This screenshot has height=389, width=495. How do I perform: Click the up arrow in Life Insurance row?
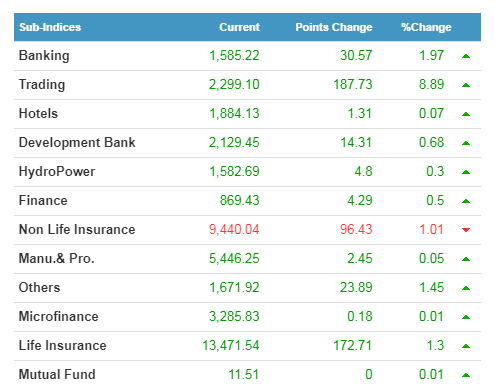466,346
